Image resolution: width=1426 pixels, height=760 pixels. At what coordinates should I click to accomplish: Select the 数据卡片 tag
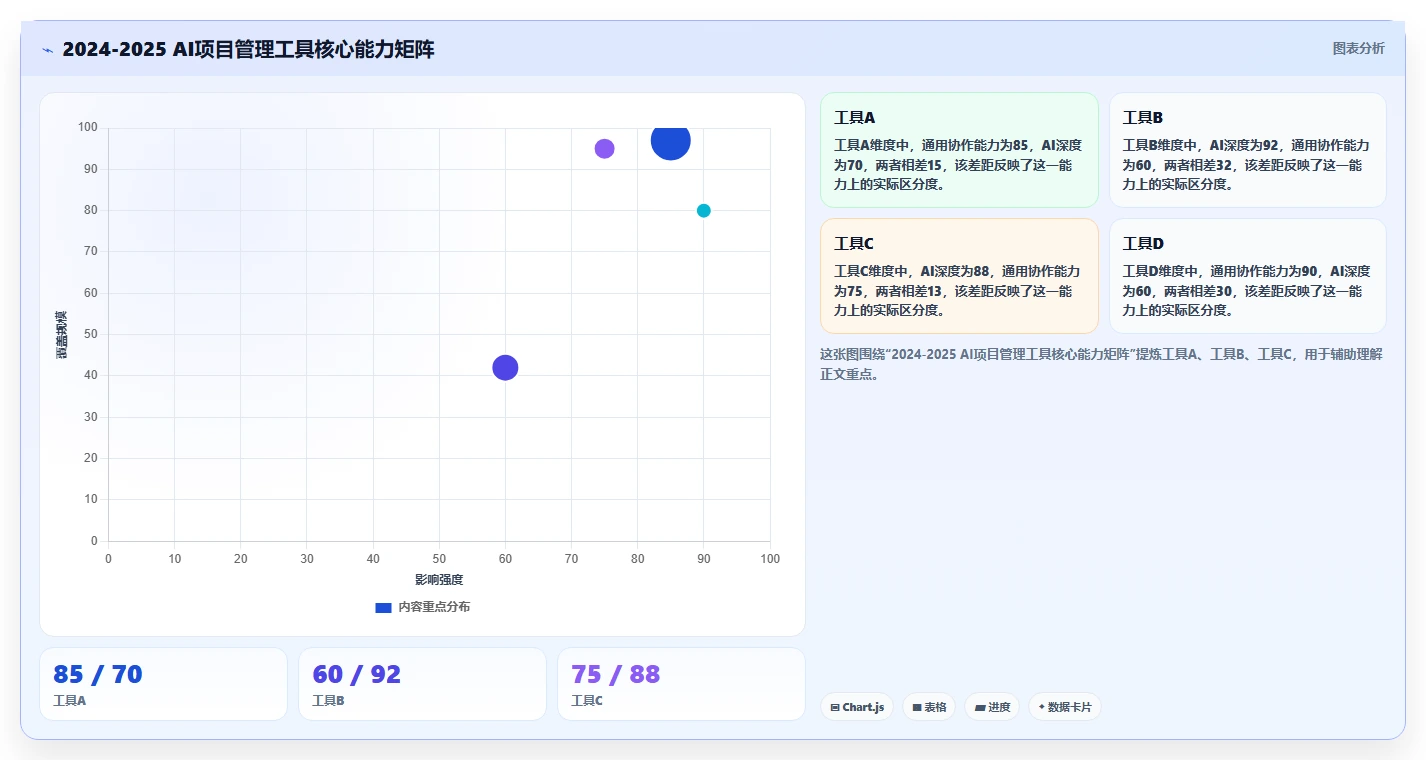pos(1065,707)
